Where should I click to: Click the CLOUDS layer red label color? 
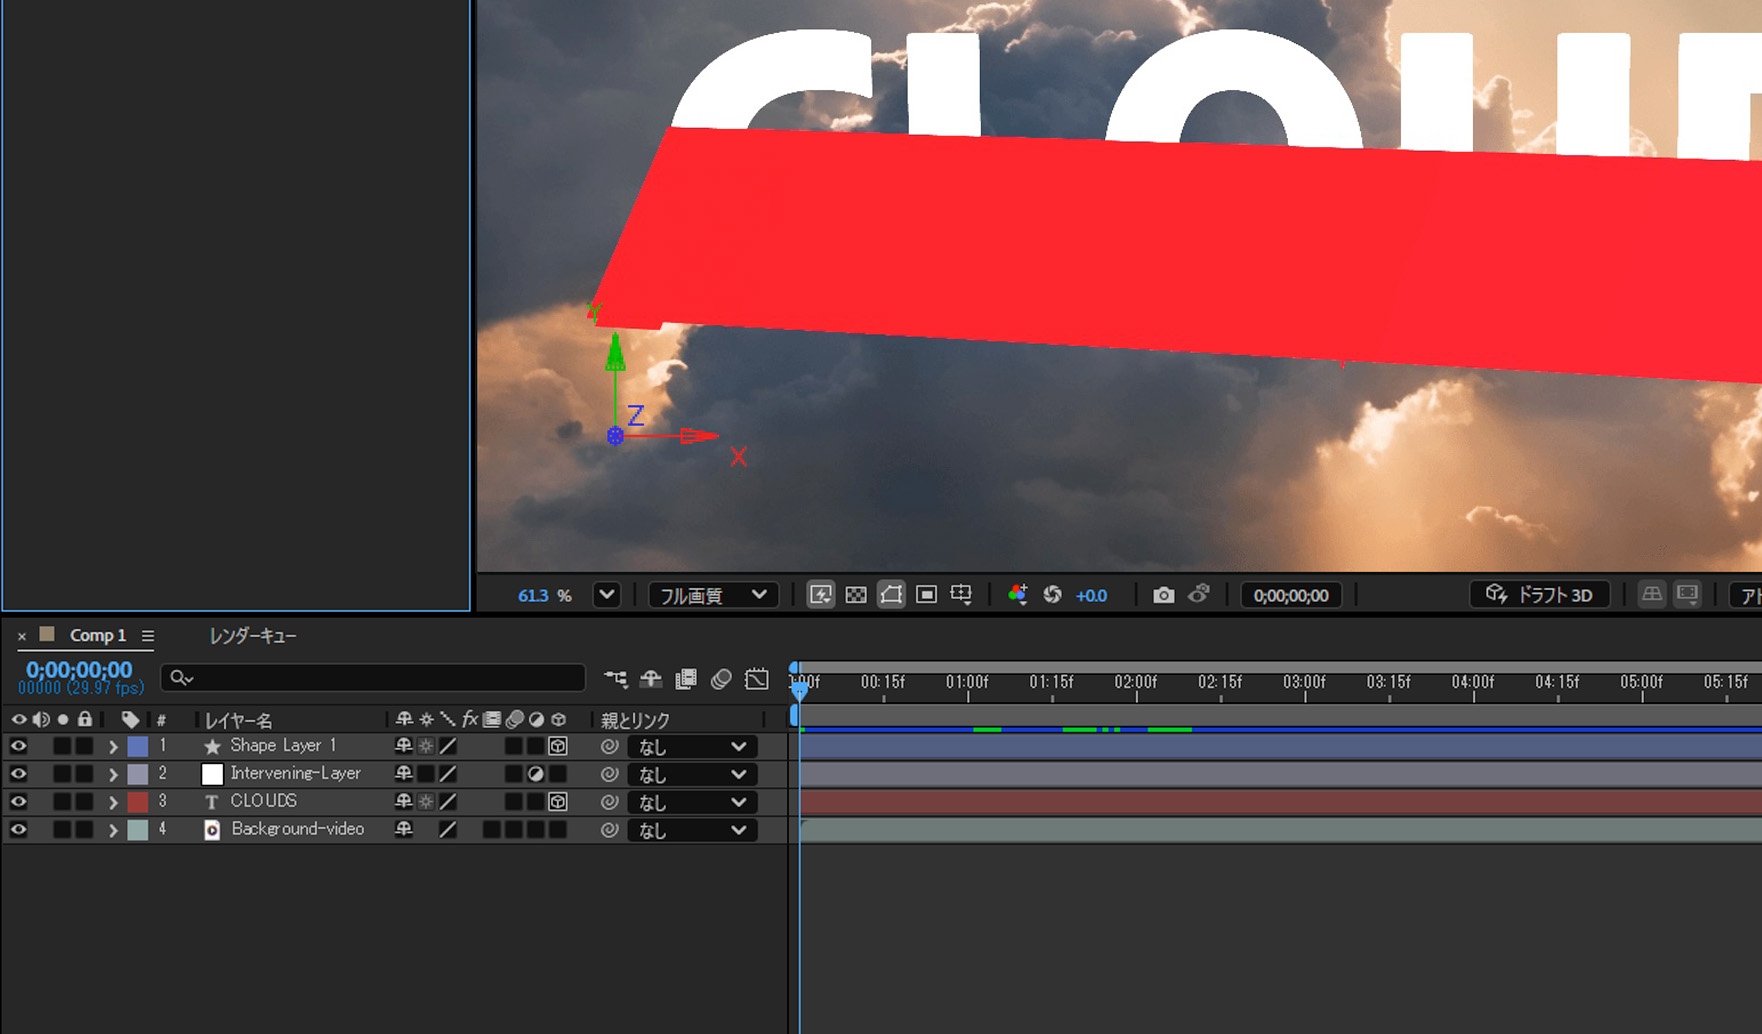click(138, 802)
